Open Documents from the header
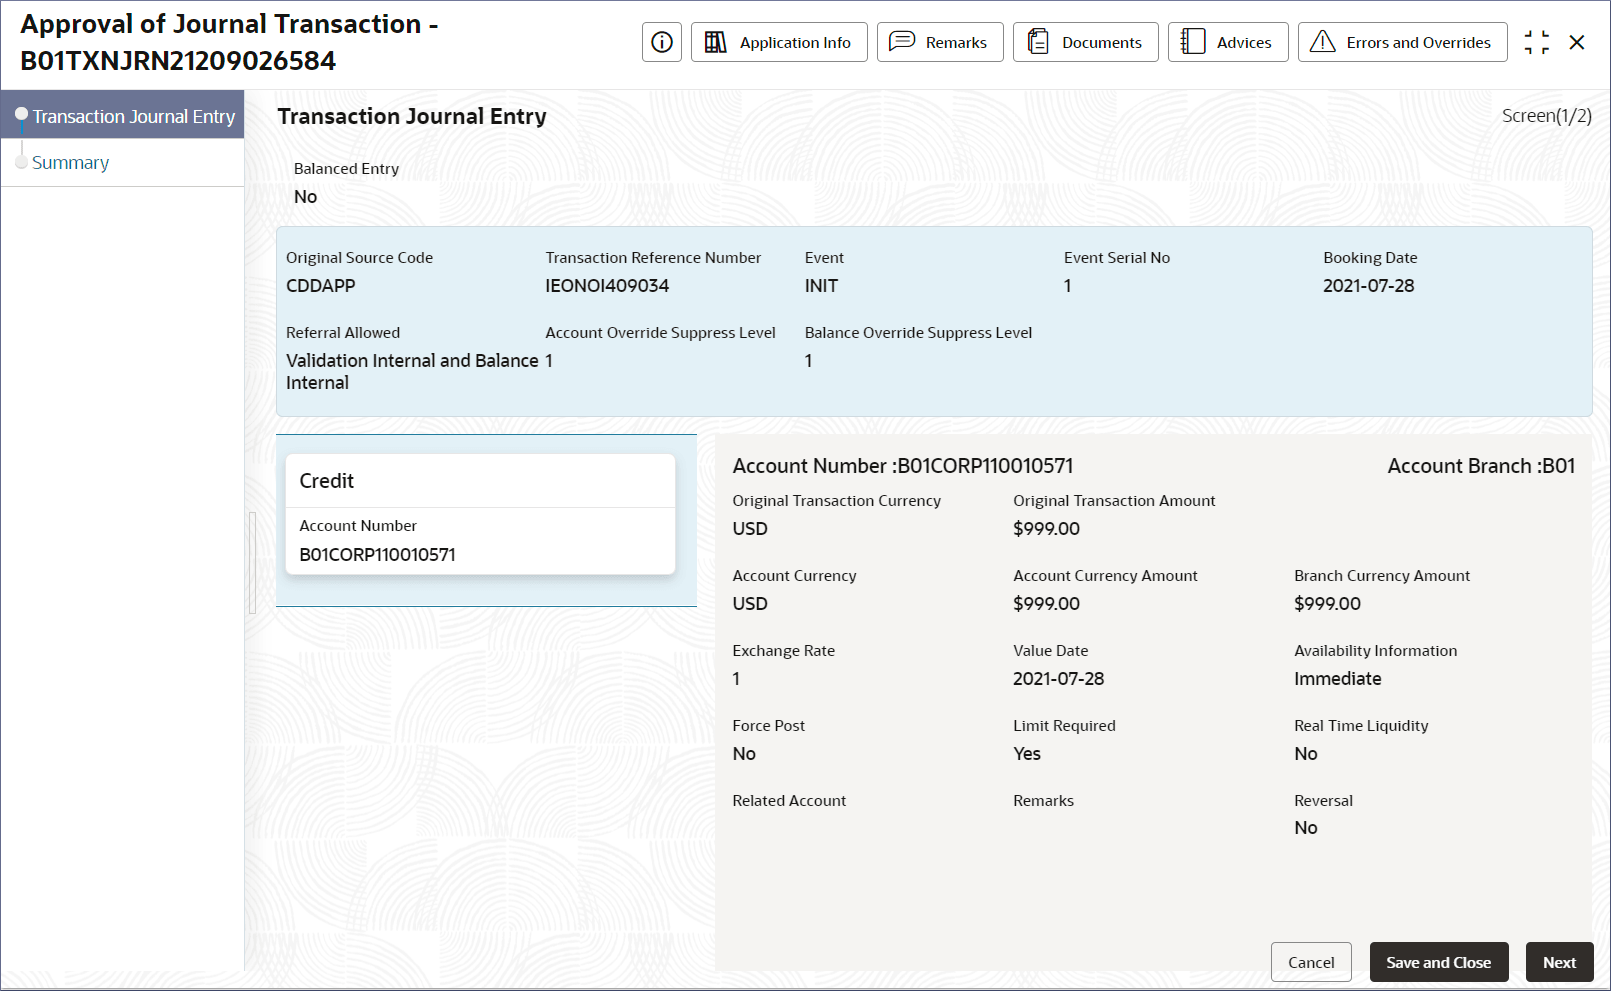Viewport: 1611px width, 991px height. 1085,42
